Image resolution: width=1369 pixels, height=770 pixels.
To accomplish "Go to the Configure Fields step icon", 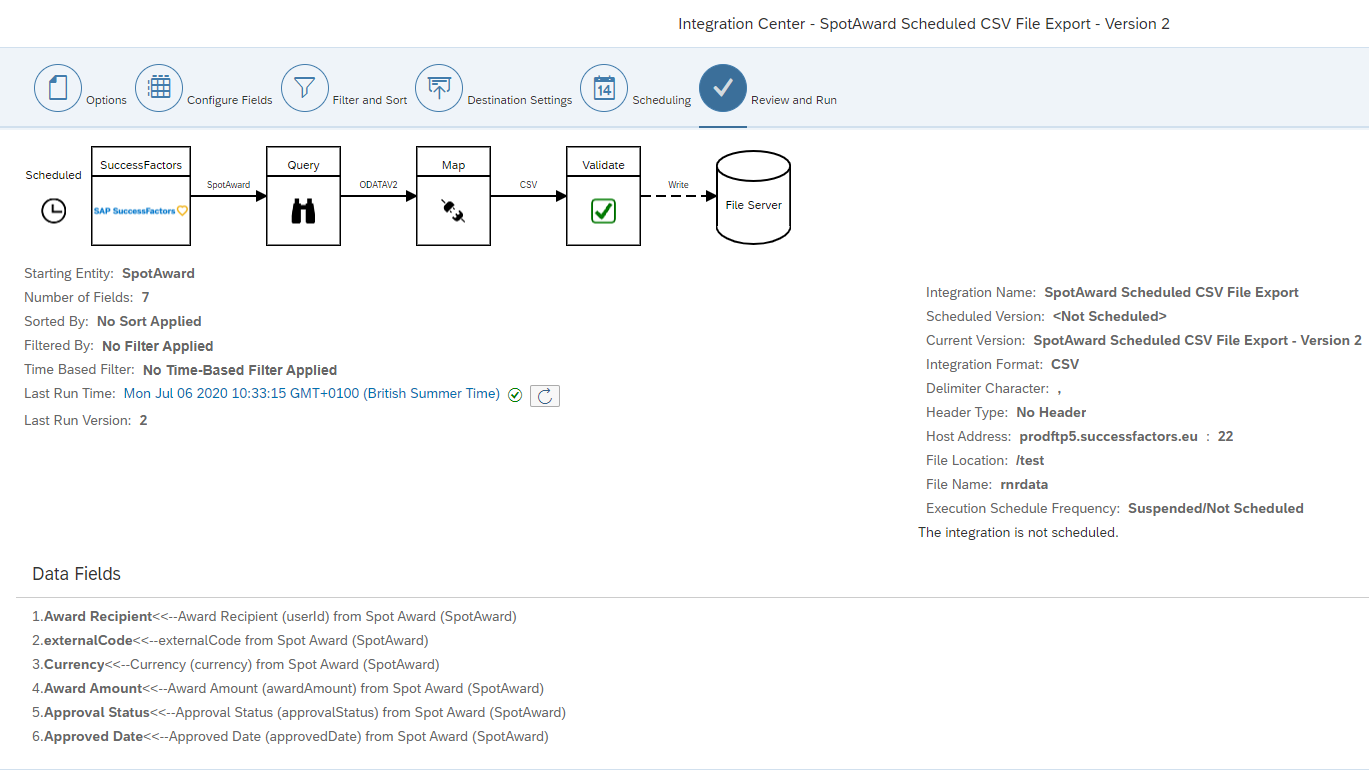I will coord(159,88).
